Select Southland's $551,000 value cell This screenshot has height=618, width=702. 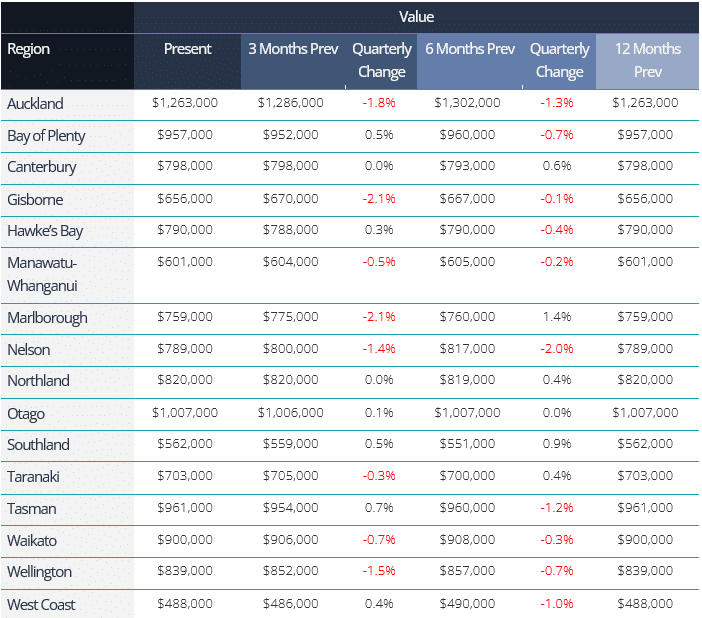467,444
